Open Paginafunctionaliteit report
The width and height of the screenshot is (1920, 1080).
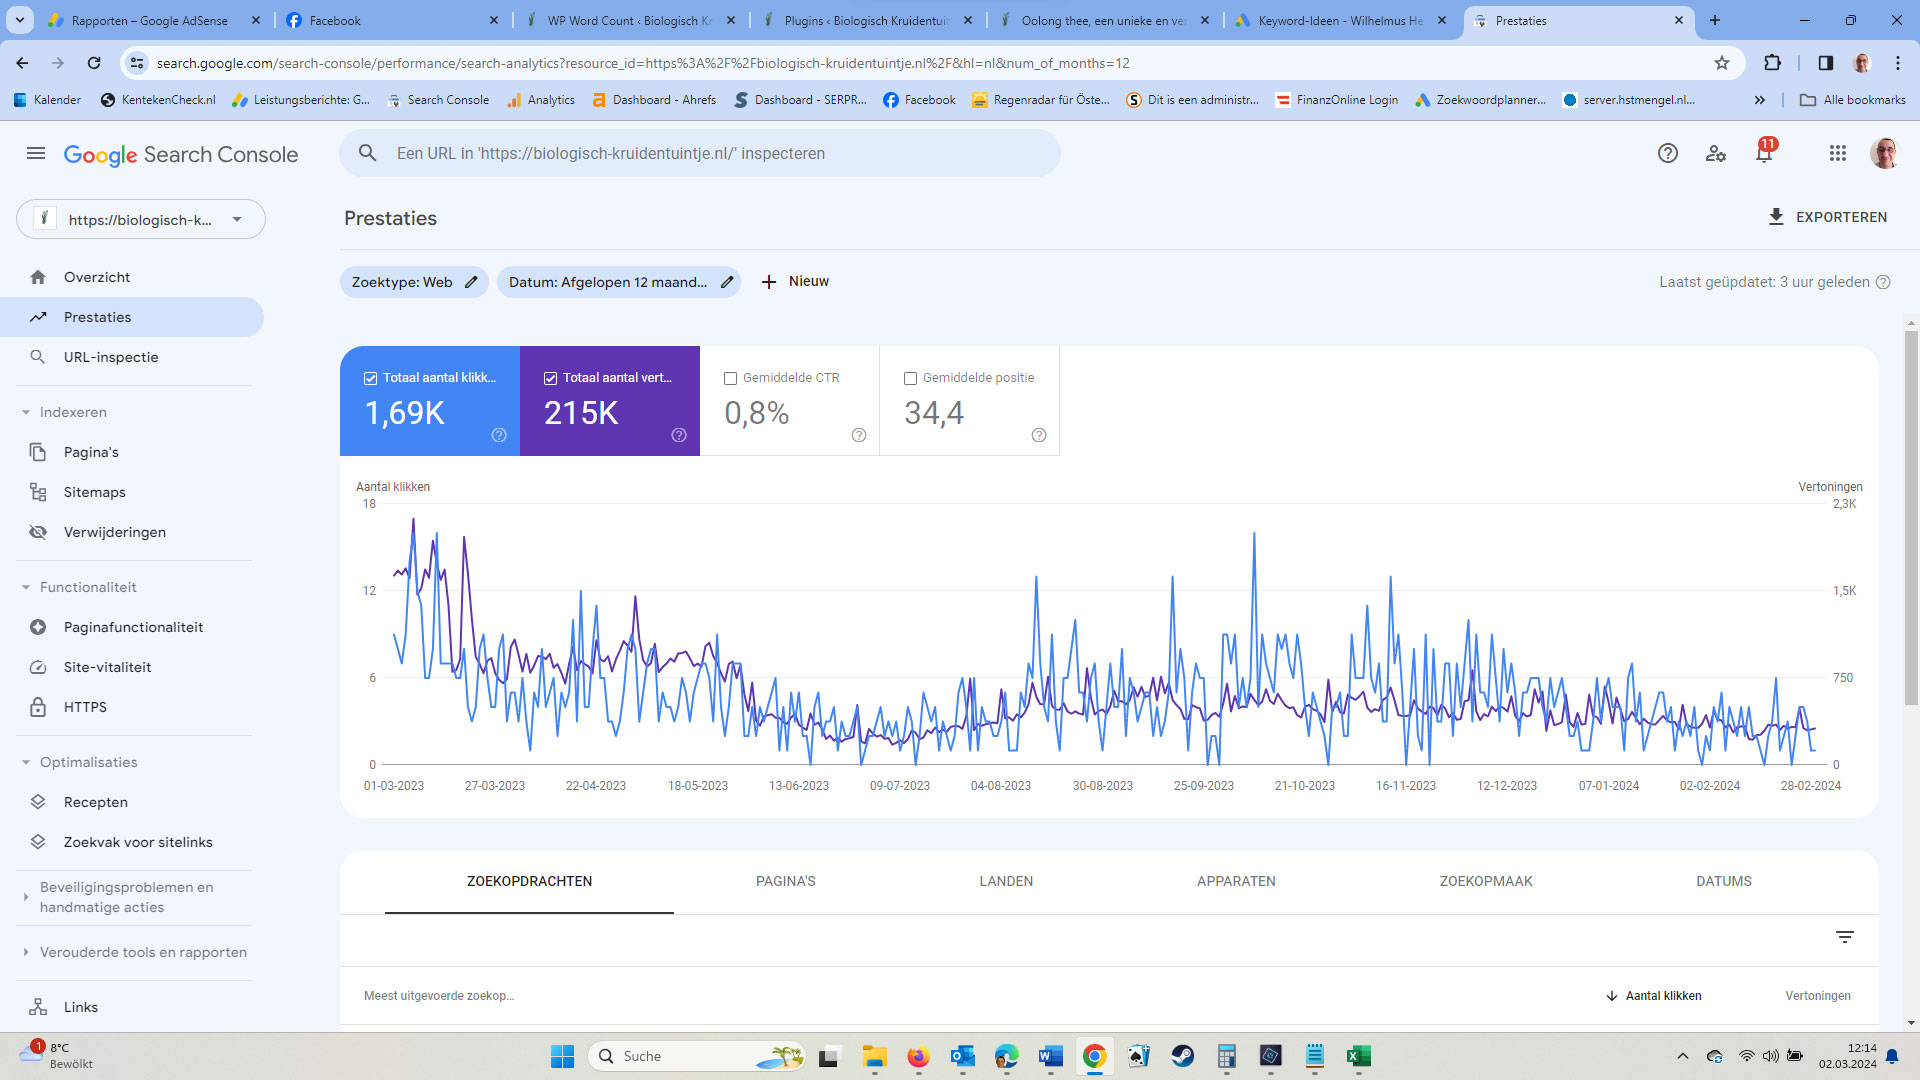pos(132,627)
